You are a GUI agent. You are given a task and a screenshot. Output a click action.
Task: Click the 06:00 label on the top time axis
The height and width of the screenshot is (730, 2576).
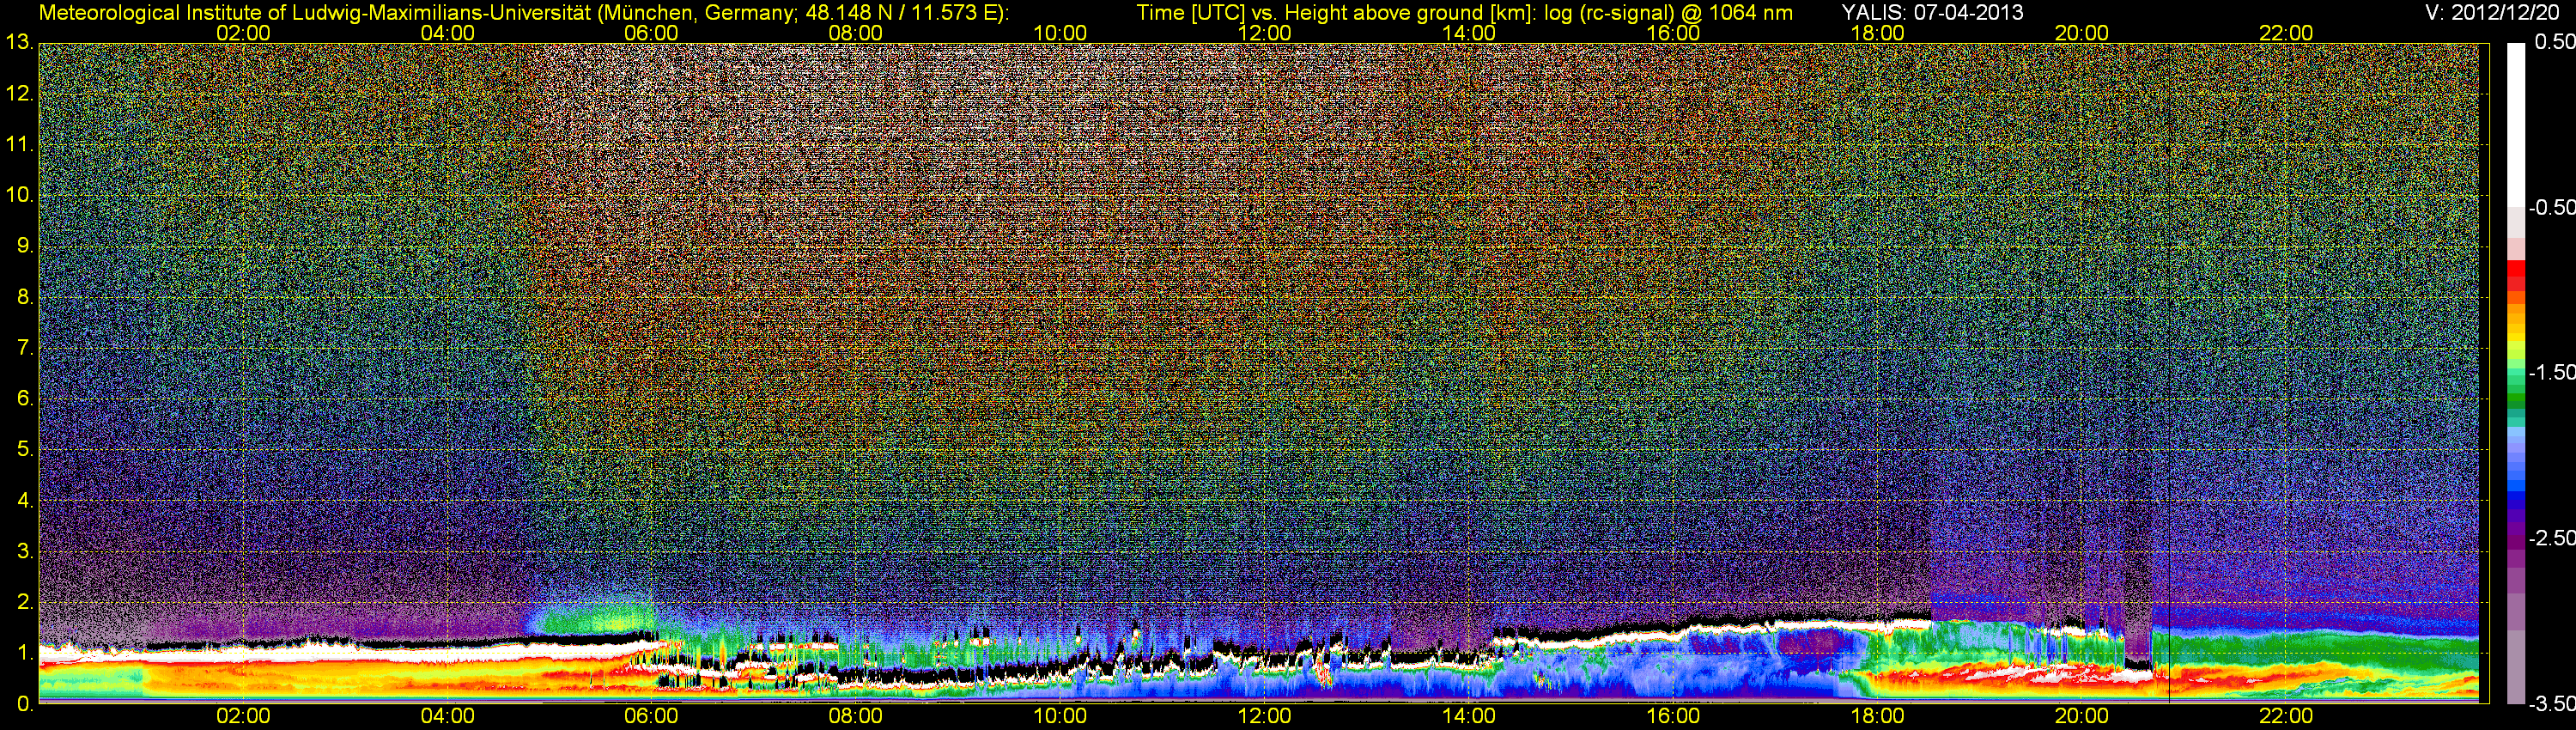click(x=651, y=33)
